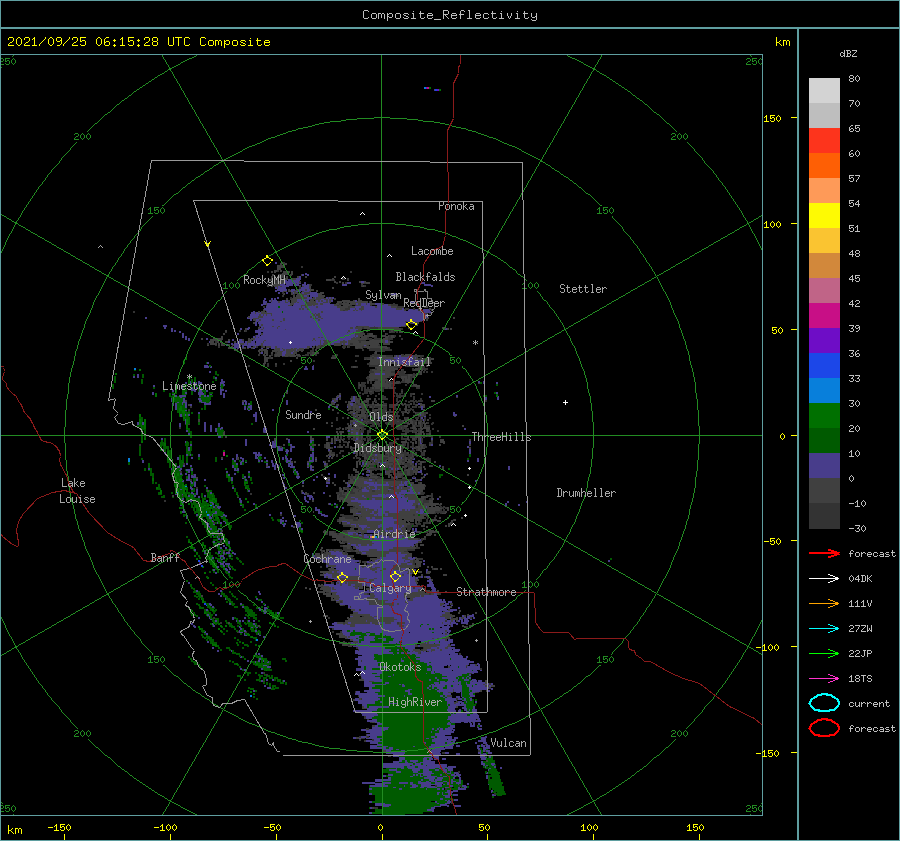Screen dimensions: 900x841
Task: Click the 150 tick on right axis
Action: pos(772,118)
